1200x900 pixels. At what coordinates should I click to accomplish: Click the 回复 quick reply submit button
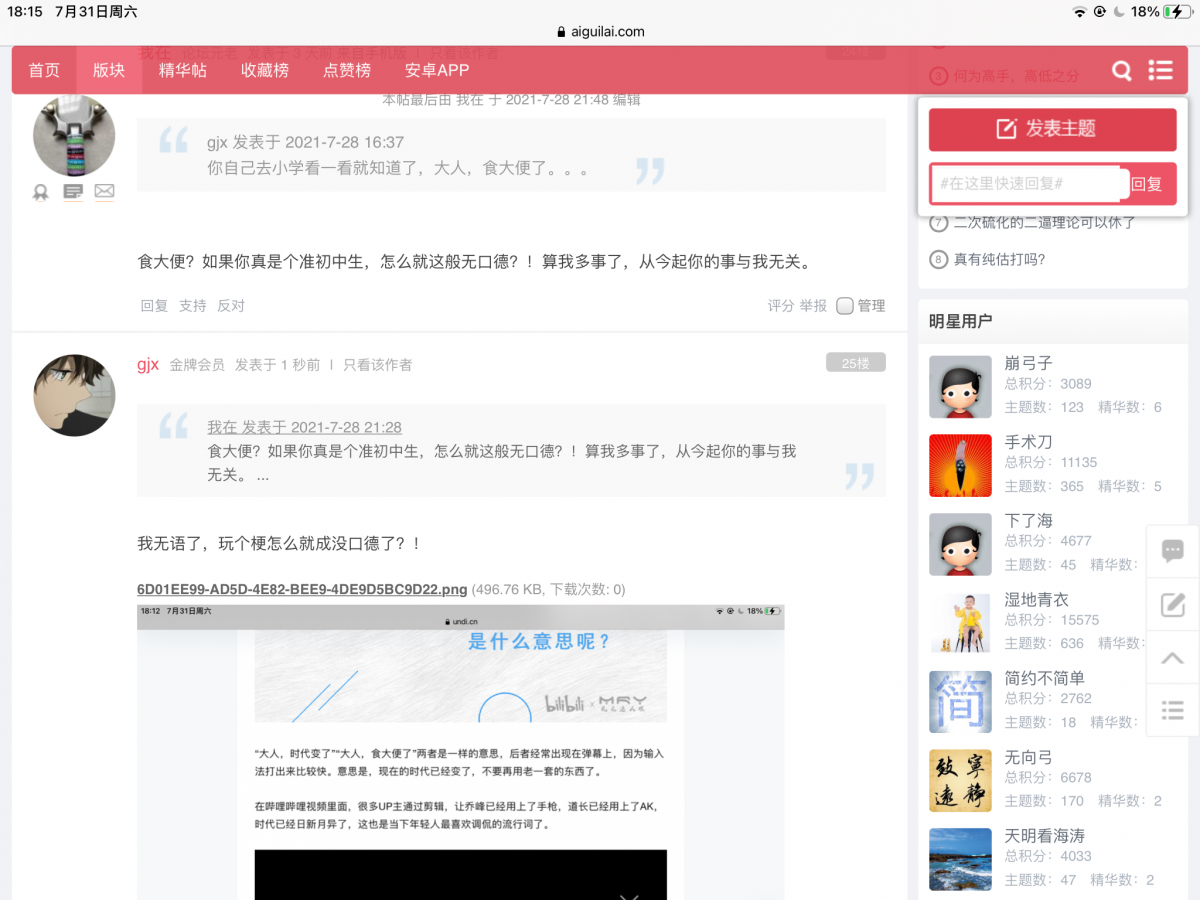1147,184
